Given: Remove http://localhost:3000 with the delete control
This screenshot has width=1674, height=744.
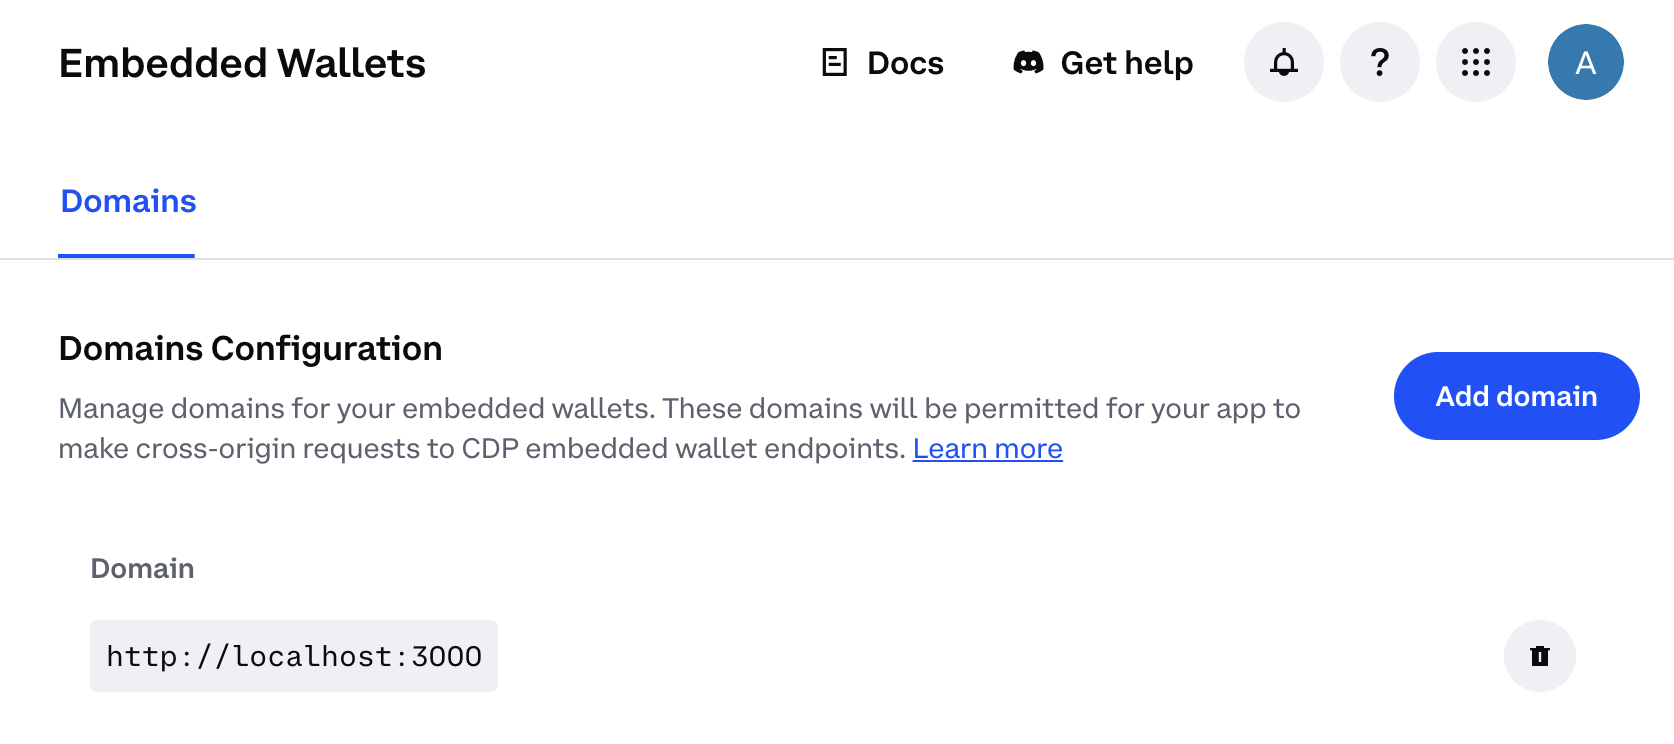Looking at the screenshot, I should click(1539, 656).
